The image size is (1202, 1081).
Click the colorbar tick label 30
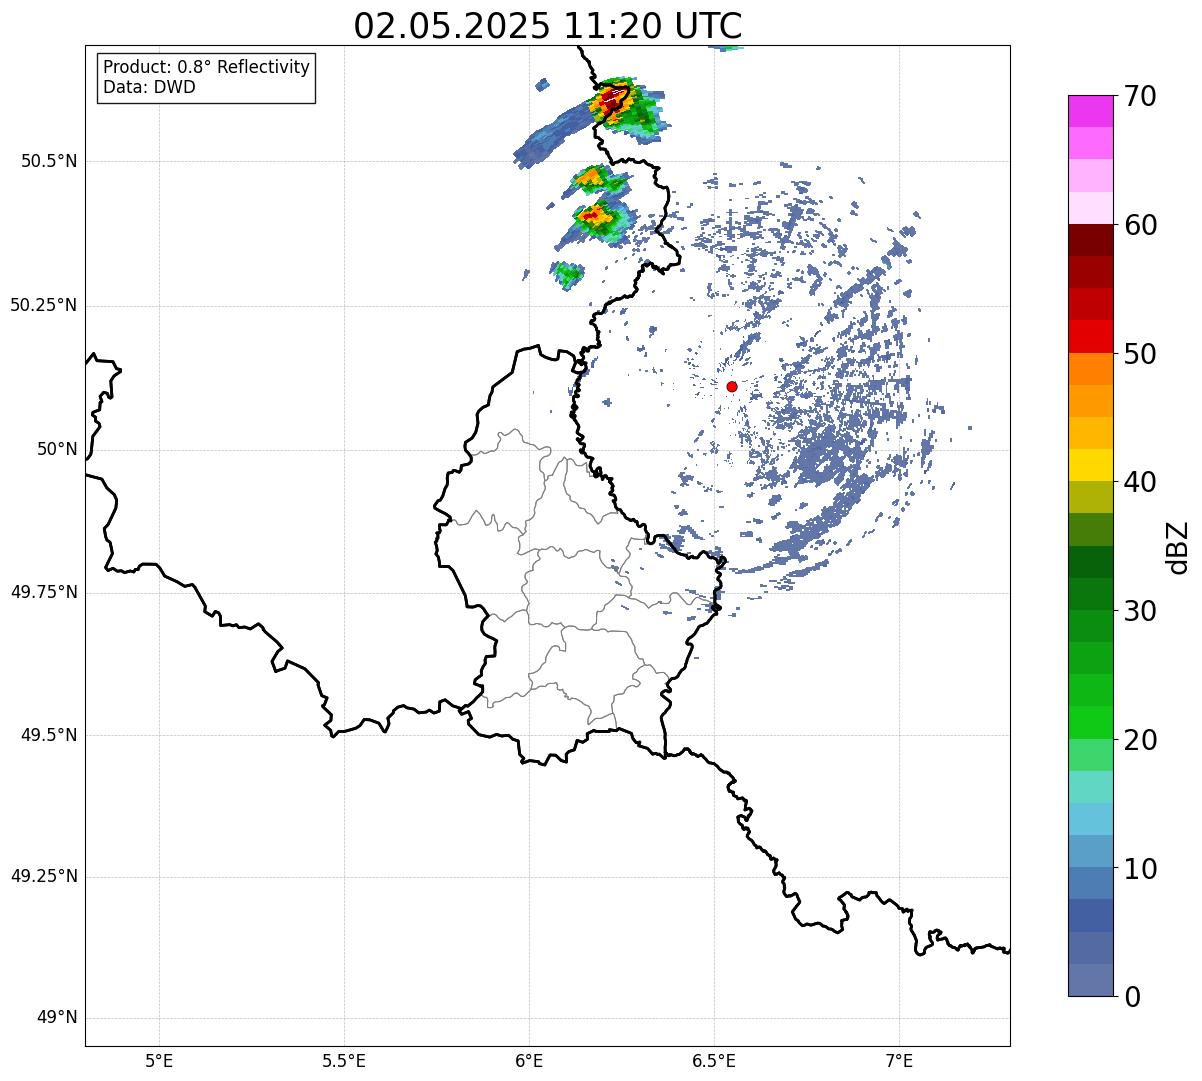pyautogui.click(x=1140, y=611)
